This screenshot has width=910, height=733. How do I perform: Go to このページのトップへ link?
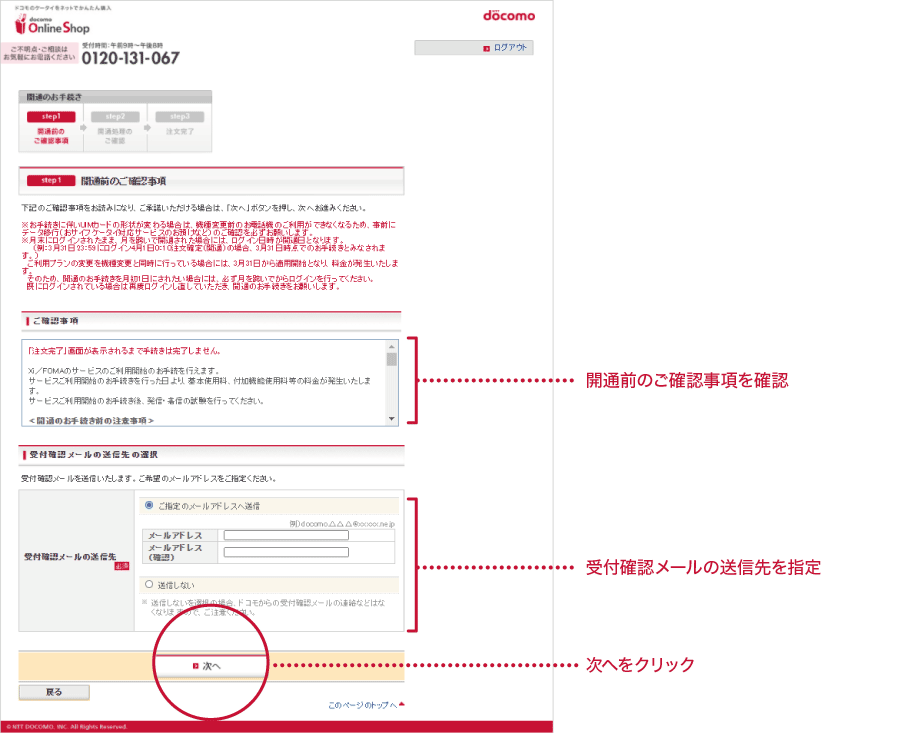(366, 705)
